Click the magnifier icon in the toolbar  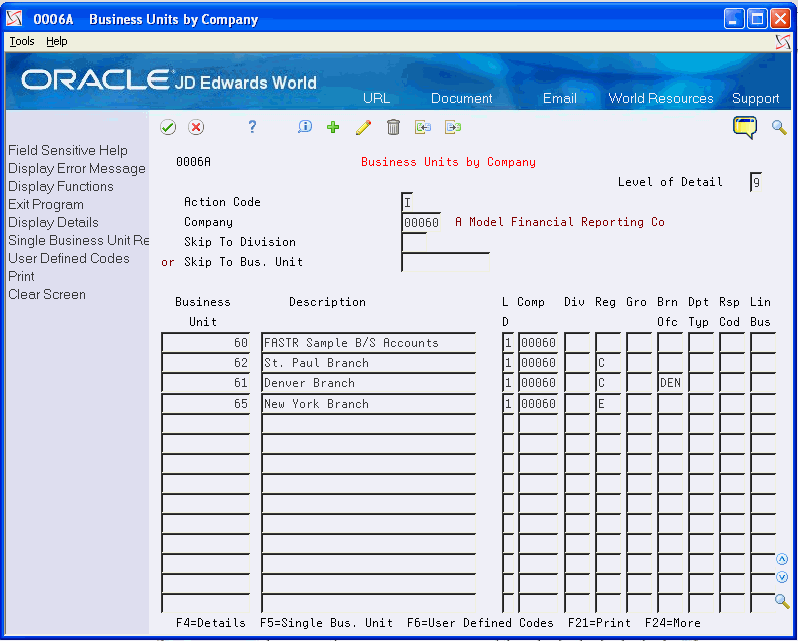[x=779, y=127]
